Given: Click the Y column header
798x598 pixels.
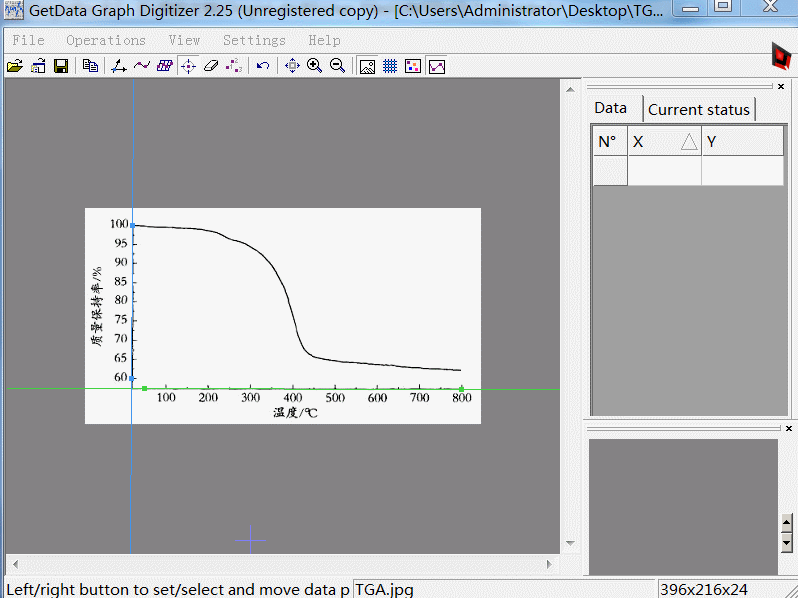Looking at the screenshot, I should click(x=741, y=142).
